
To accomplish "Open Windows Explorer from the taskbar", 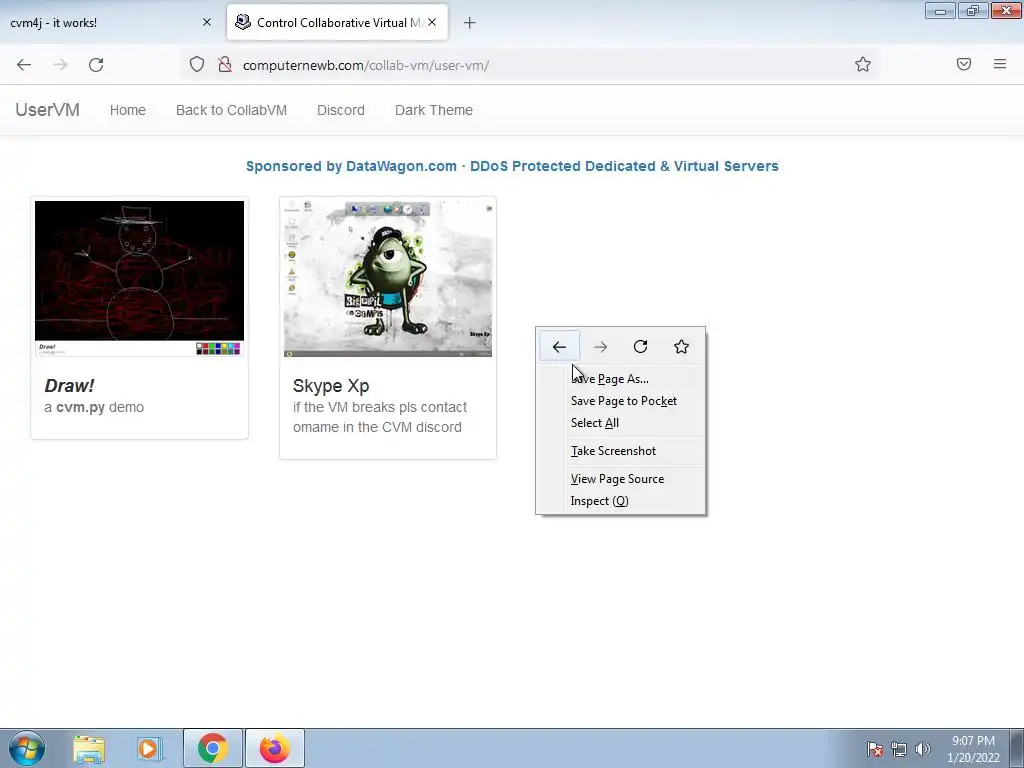I will pos(89,749).
